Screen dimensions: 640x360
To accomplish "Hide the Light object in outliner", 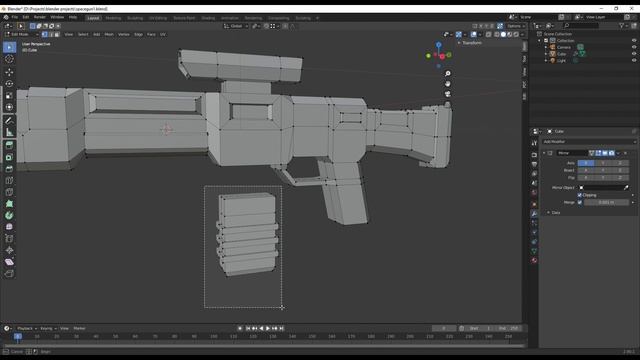I will pos(634,60).
